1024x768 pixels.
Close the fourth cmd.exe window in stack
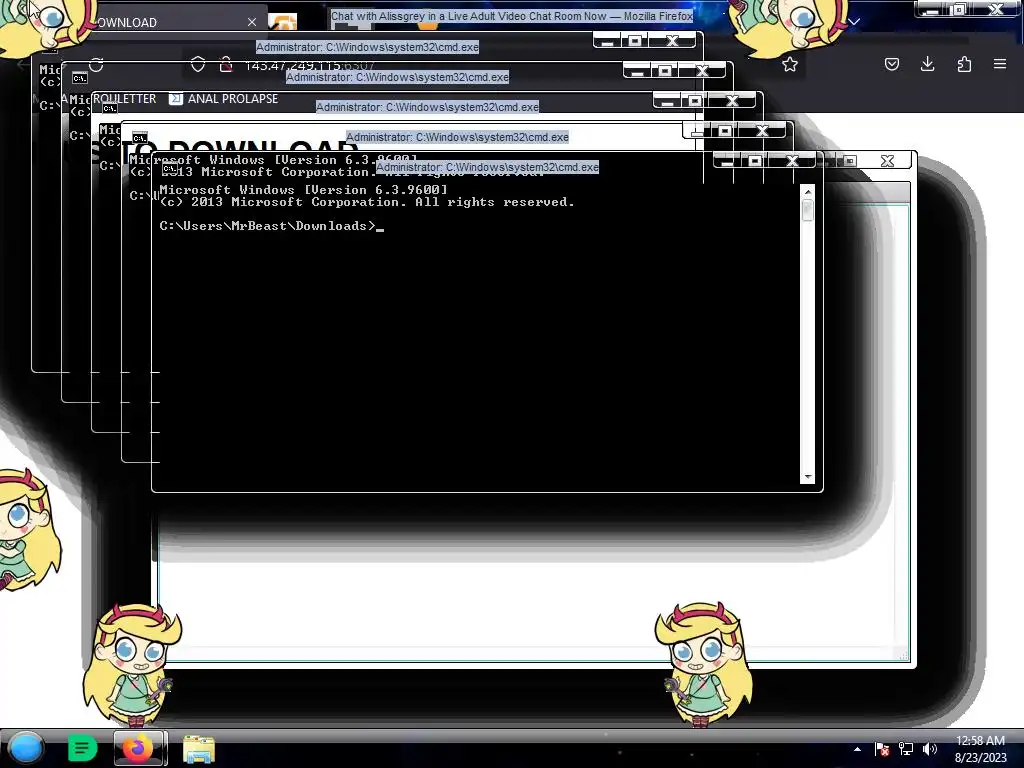[x=702, y=71]
